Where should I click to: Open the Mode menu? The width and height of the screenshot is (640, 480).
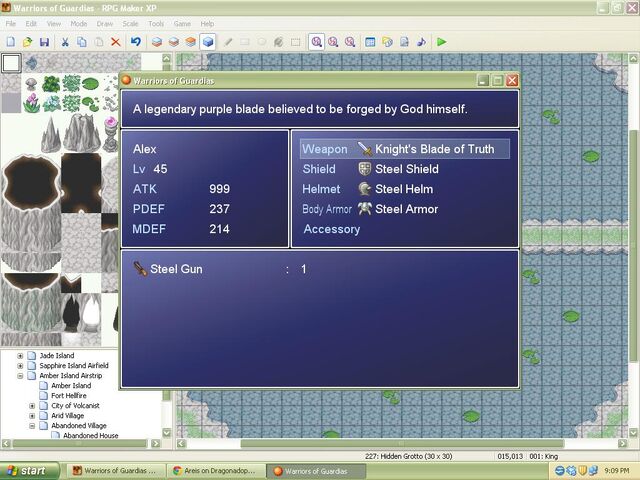pyautogui.click(x=78, y=24)
